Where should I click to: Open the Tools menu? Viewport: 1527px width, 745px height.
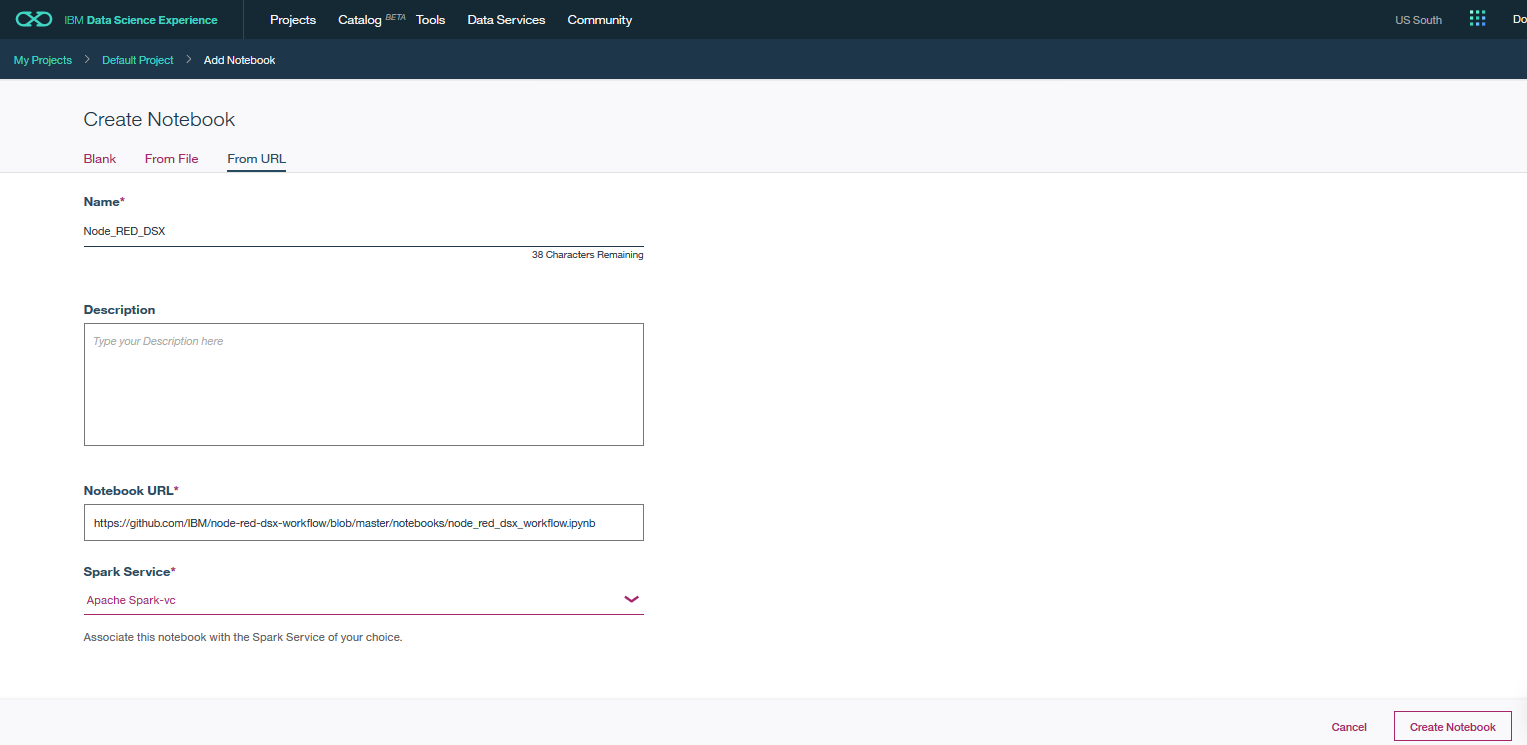431,20
